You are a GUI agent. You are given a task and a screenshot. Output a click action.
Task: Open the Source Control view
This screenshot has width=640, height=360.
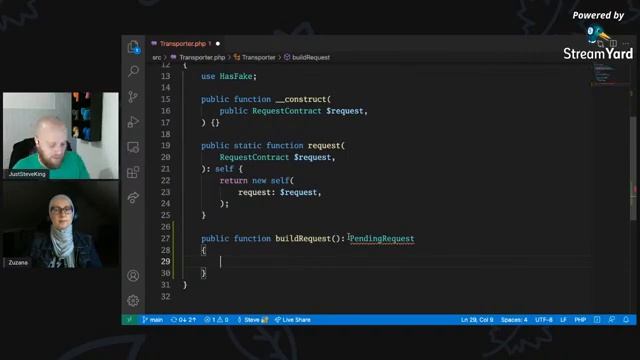[x=133, y=97]
